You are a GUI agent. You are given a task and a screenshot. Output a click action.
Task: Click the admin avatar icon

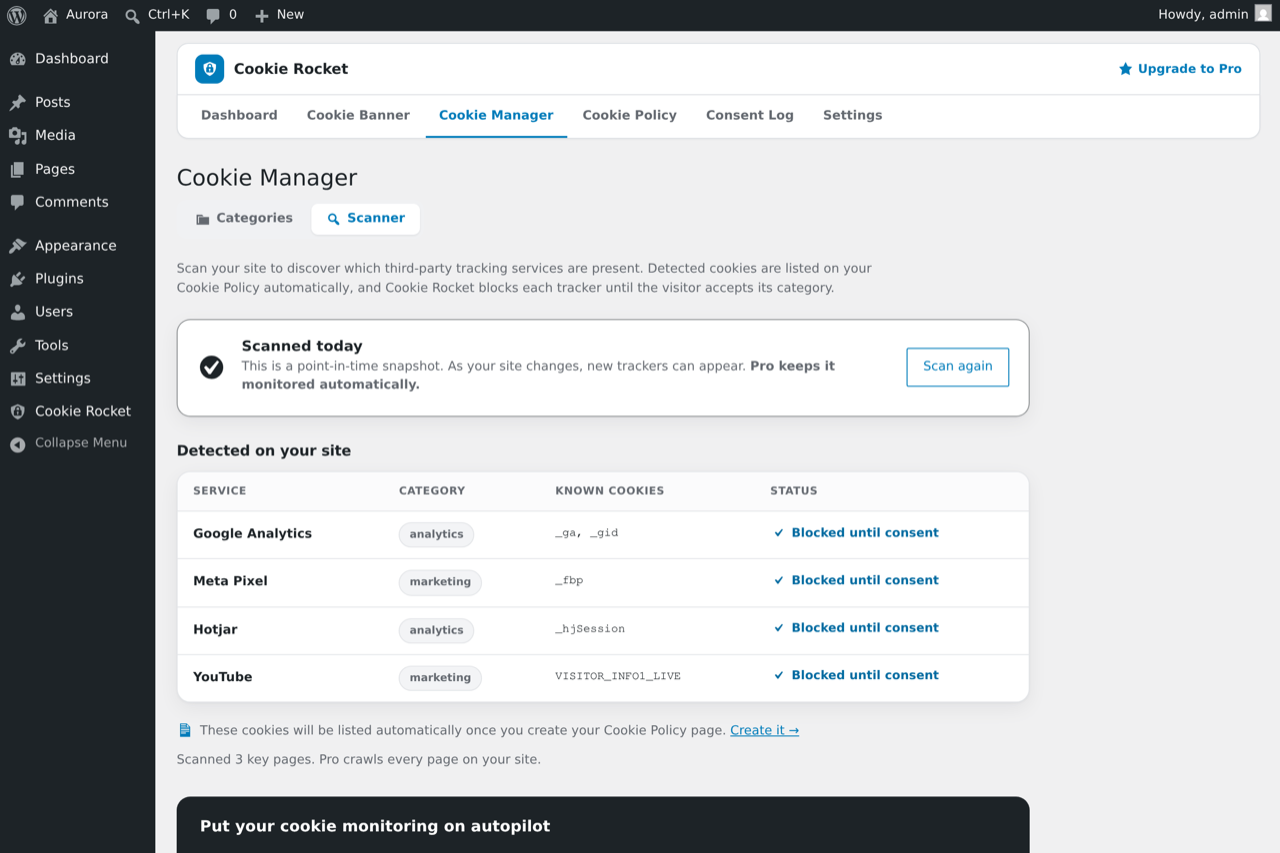tap(1263, 14)
